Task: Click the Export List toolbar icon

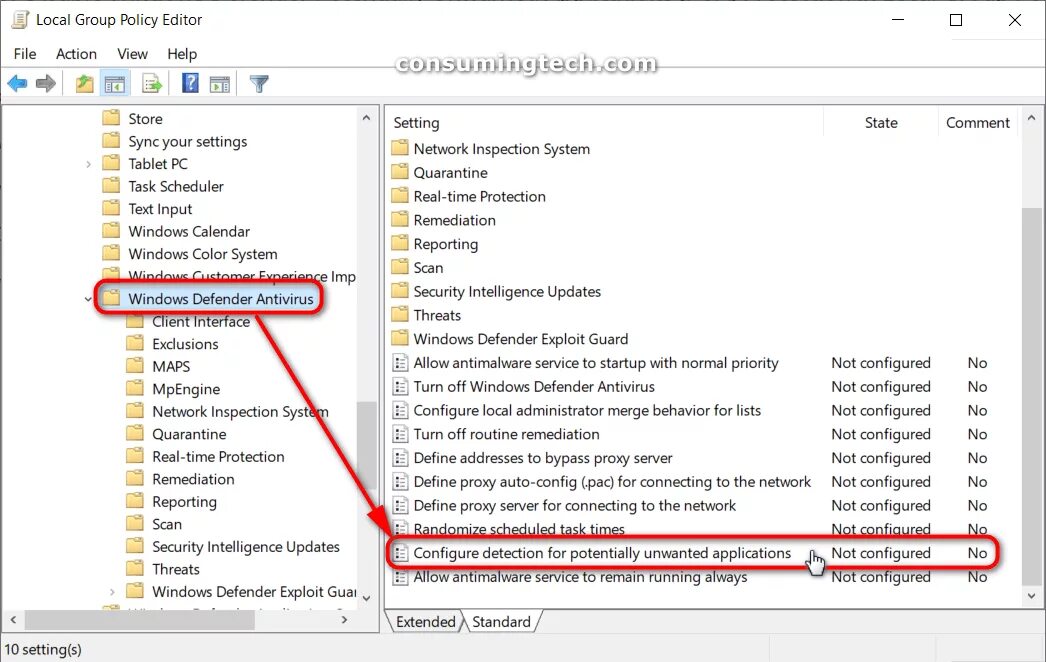Action: pos(152,84)
